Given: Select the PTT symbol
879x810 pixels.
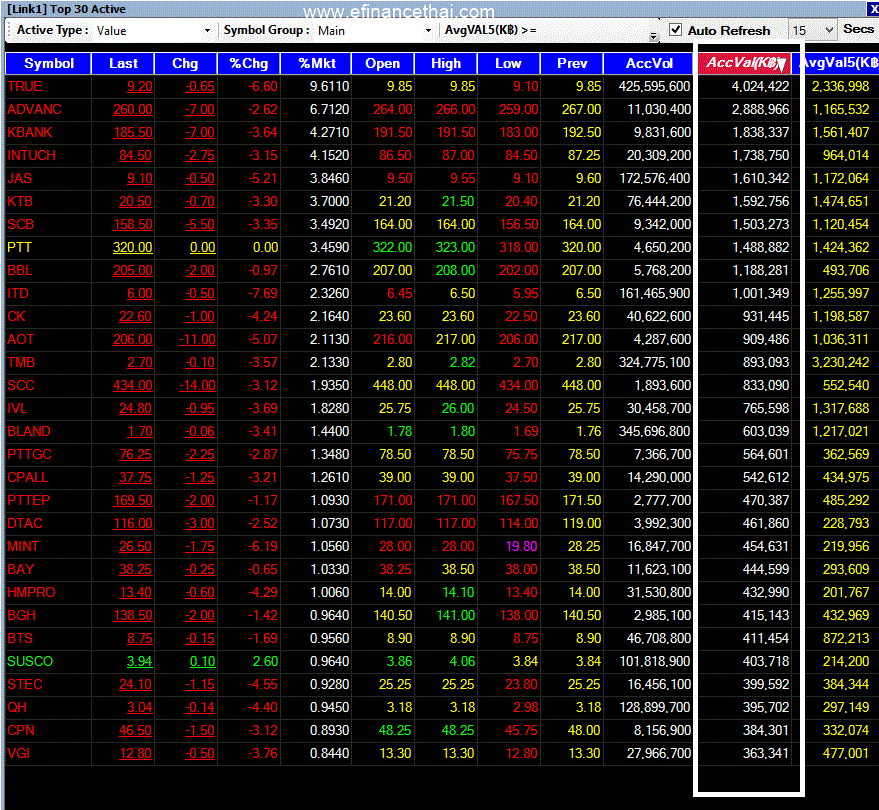Looking at the screenshot, I should pos(20,247).
